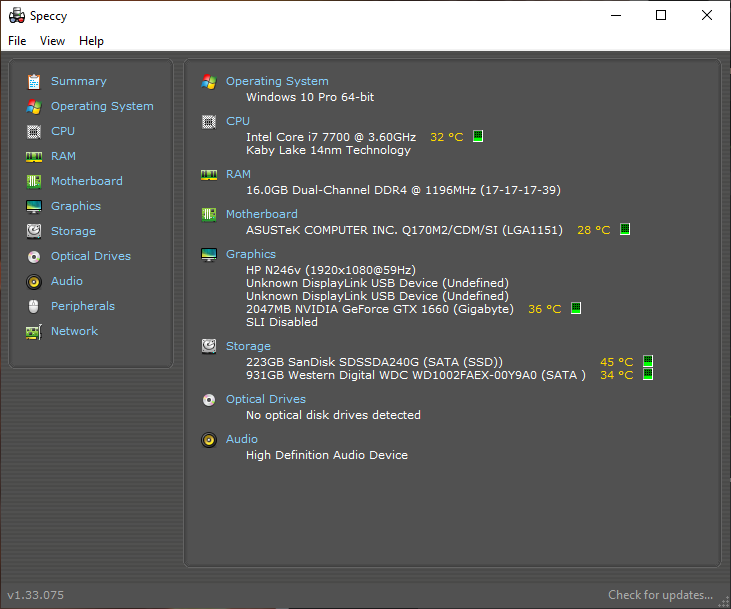Screen dimensions: 731x609
Task: Click the Speccy app icon in title bar
Action: pyautogui.click(x=17, y=15)
